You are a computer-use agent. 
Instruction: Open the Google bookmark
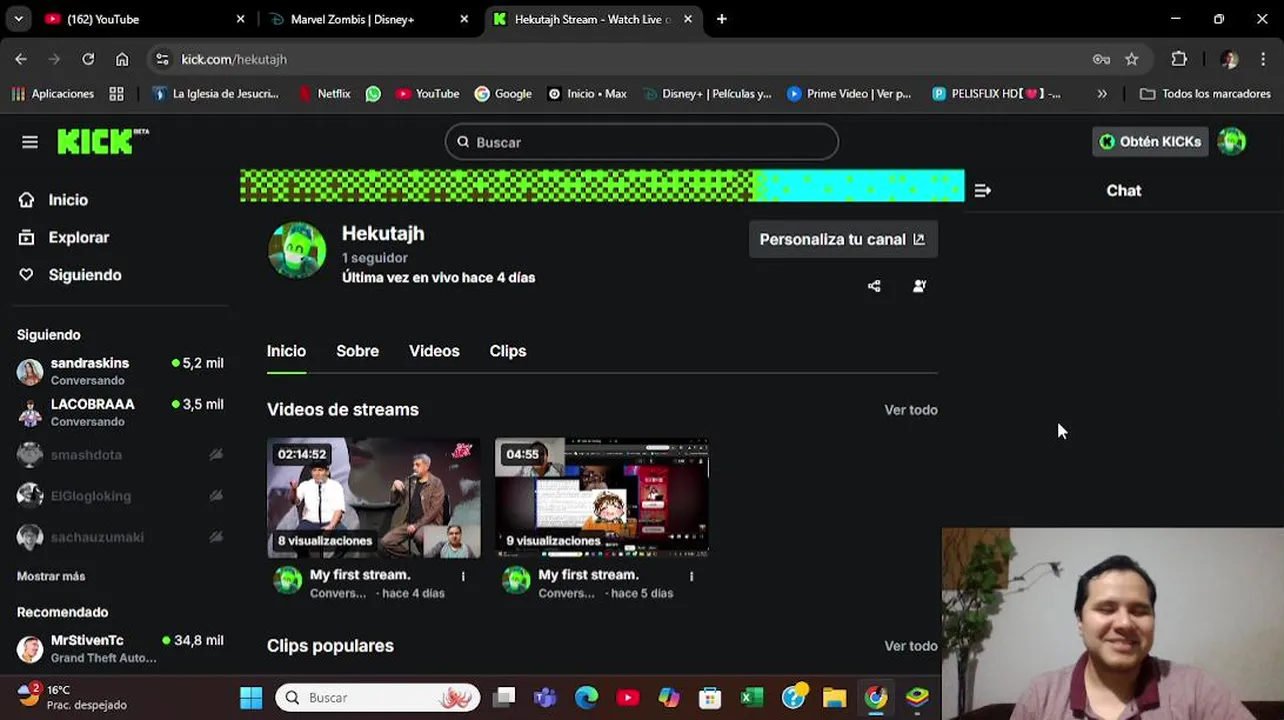[503, 94]
